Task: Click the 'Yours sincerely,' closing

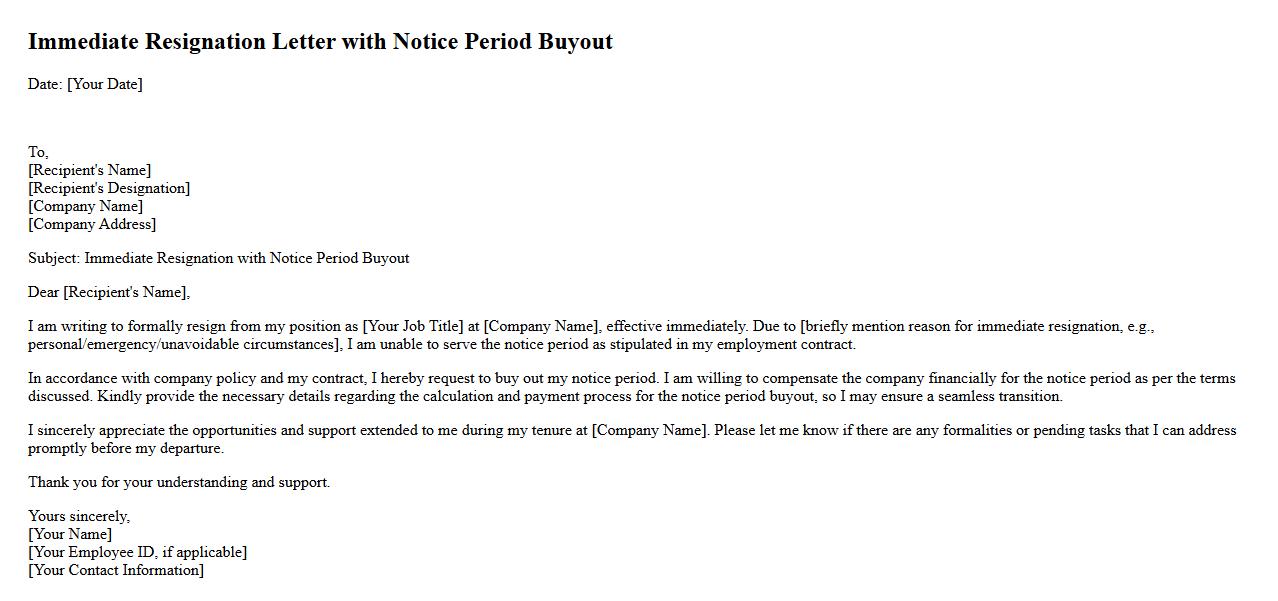Action: point(79,516)
